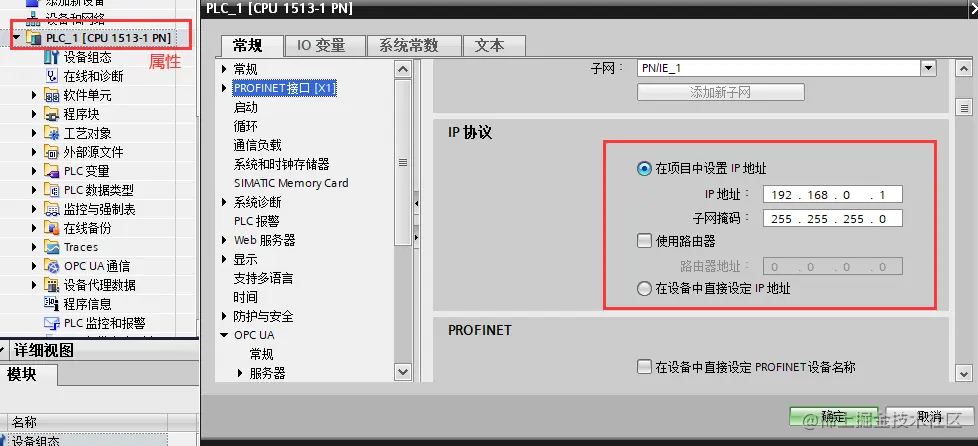Click the 监控与强制表 folder icon

point(52,209)
